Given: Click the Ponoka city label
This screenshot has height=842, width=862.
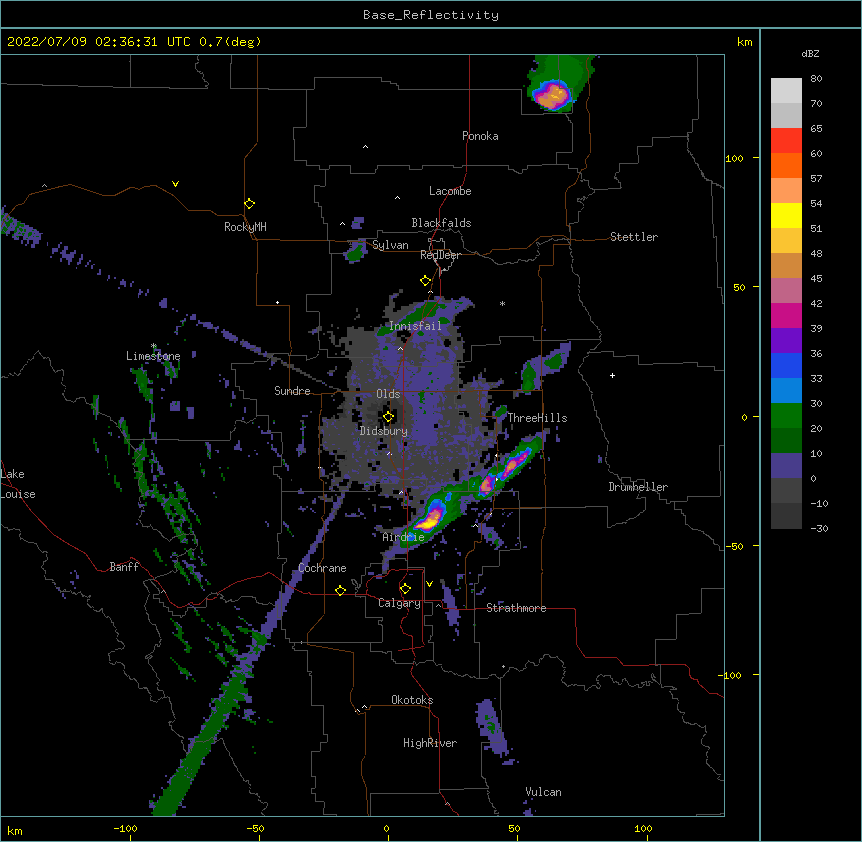Looking at the screenshot, I should point(480,136).
